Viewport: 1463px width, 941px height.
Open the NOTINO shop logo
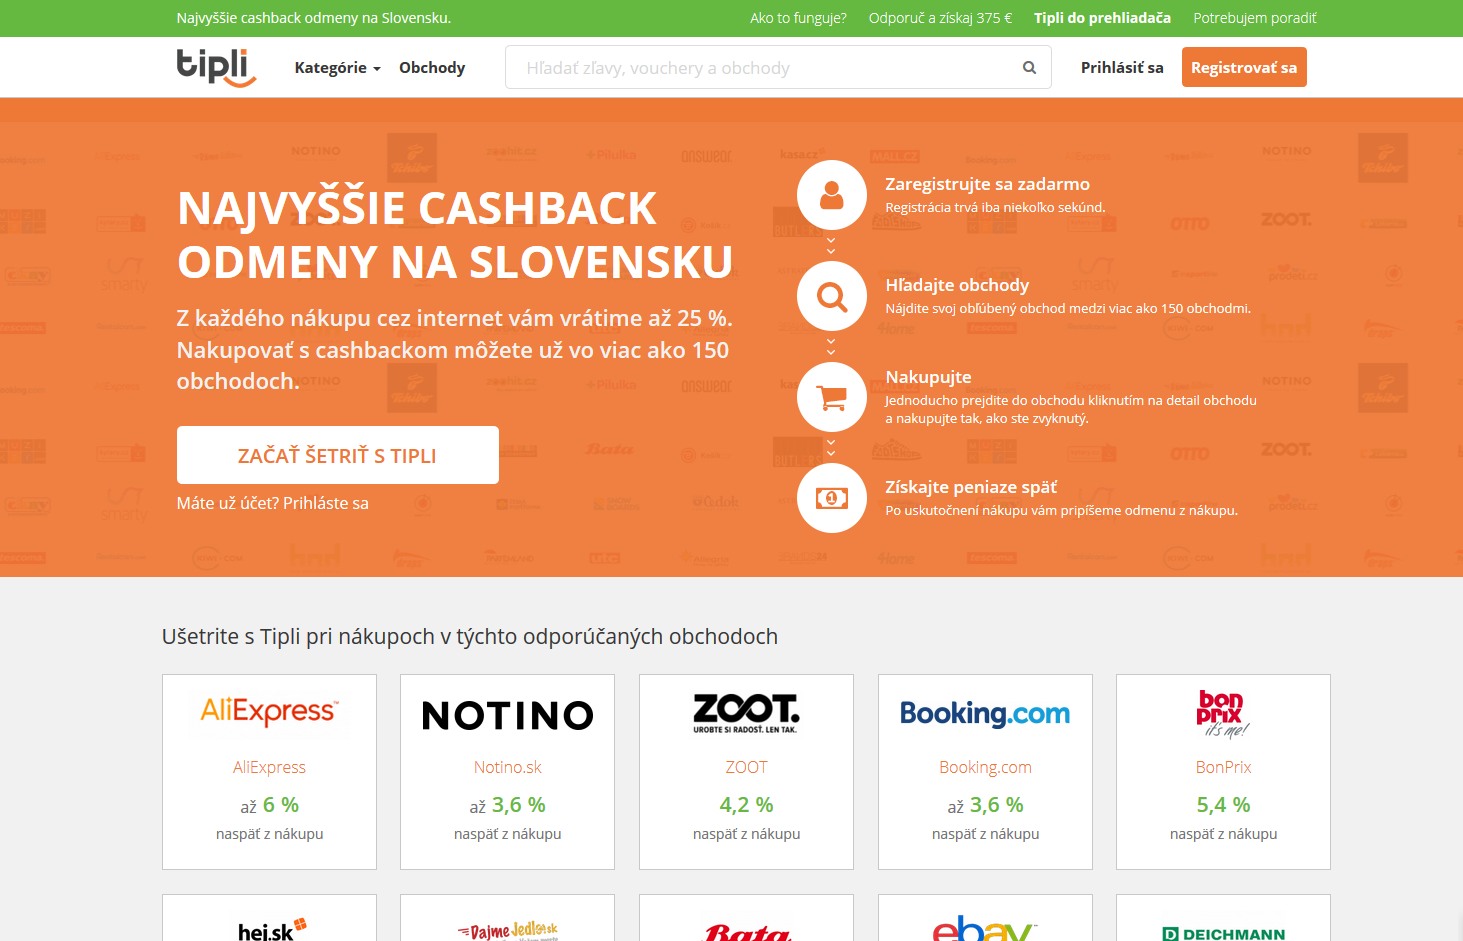coord(508,715)
